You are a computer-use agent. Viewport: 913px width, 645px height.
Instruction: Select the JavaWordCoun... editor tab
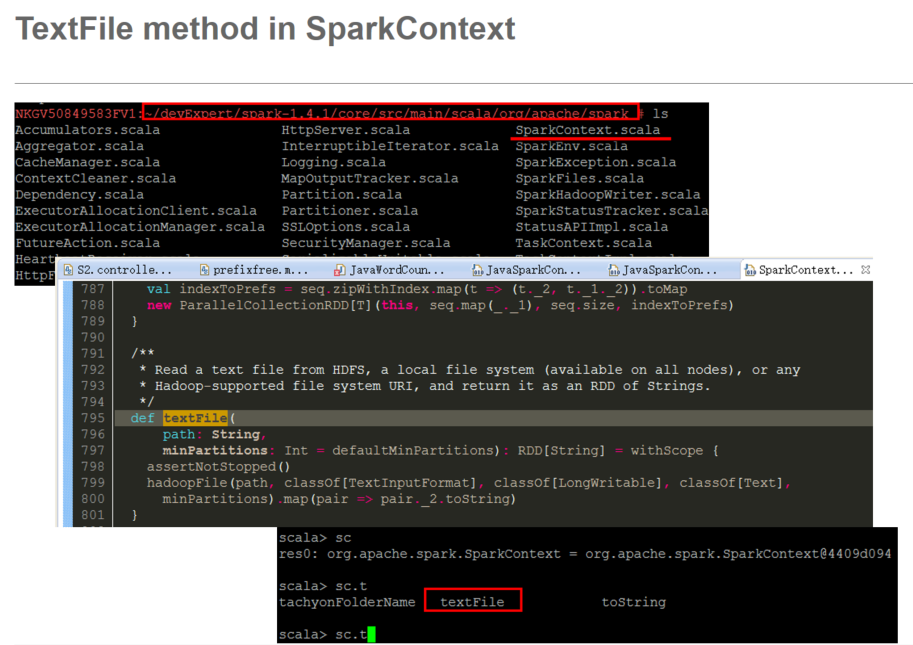point(390,270)
